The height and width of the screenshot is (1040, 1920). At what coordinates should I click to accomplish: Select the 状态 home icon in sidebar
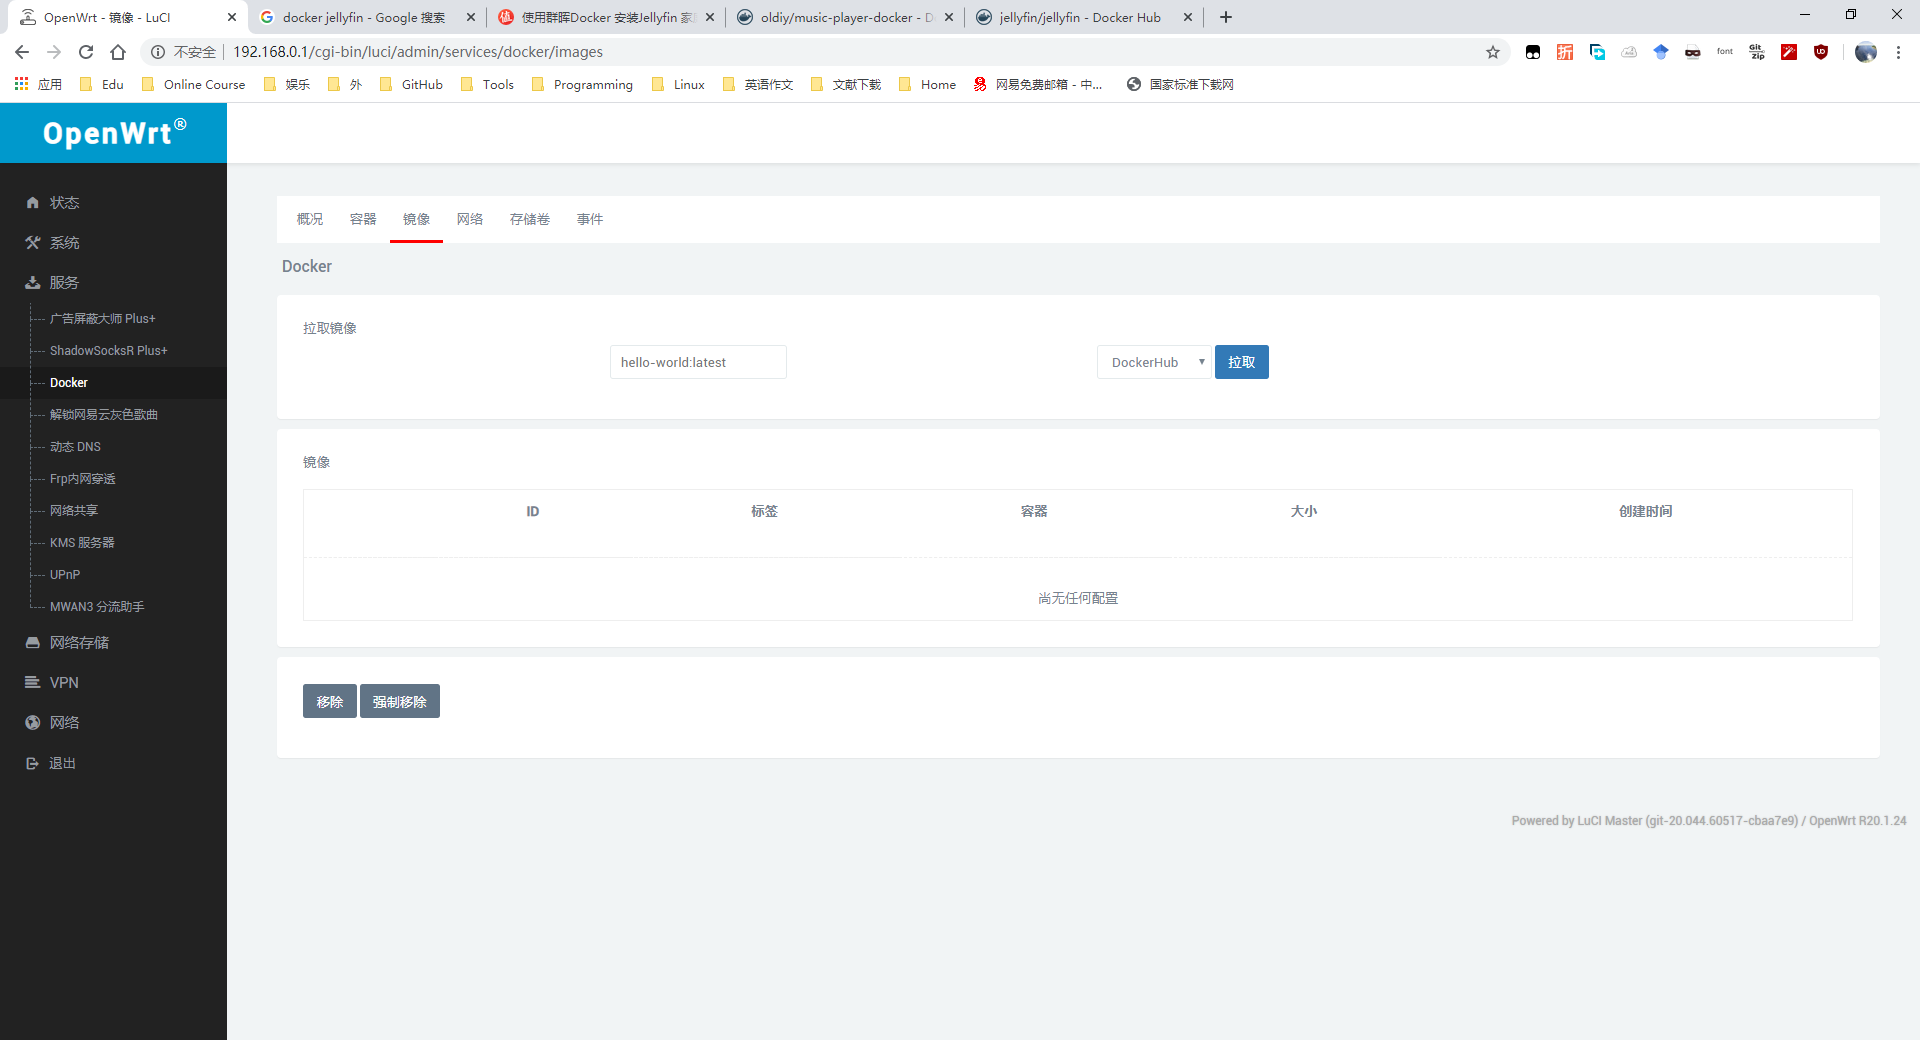tap(33, 202)
